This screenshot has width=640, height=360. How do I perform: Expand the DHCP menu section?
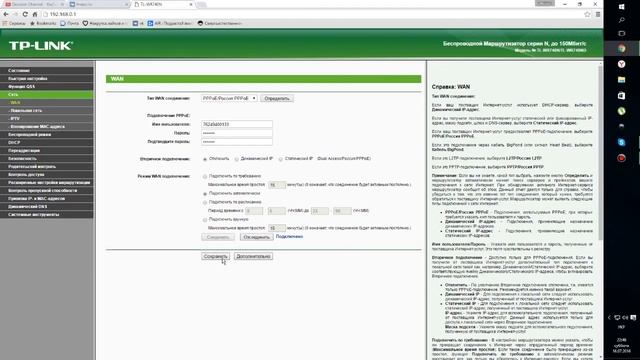point(47,142)
